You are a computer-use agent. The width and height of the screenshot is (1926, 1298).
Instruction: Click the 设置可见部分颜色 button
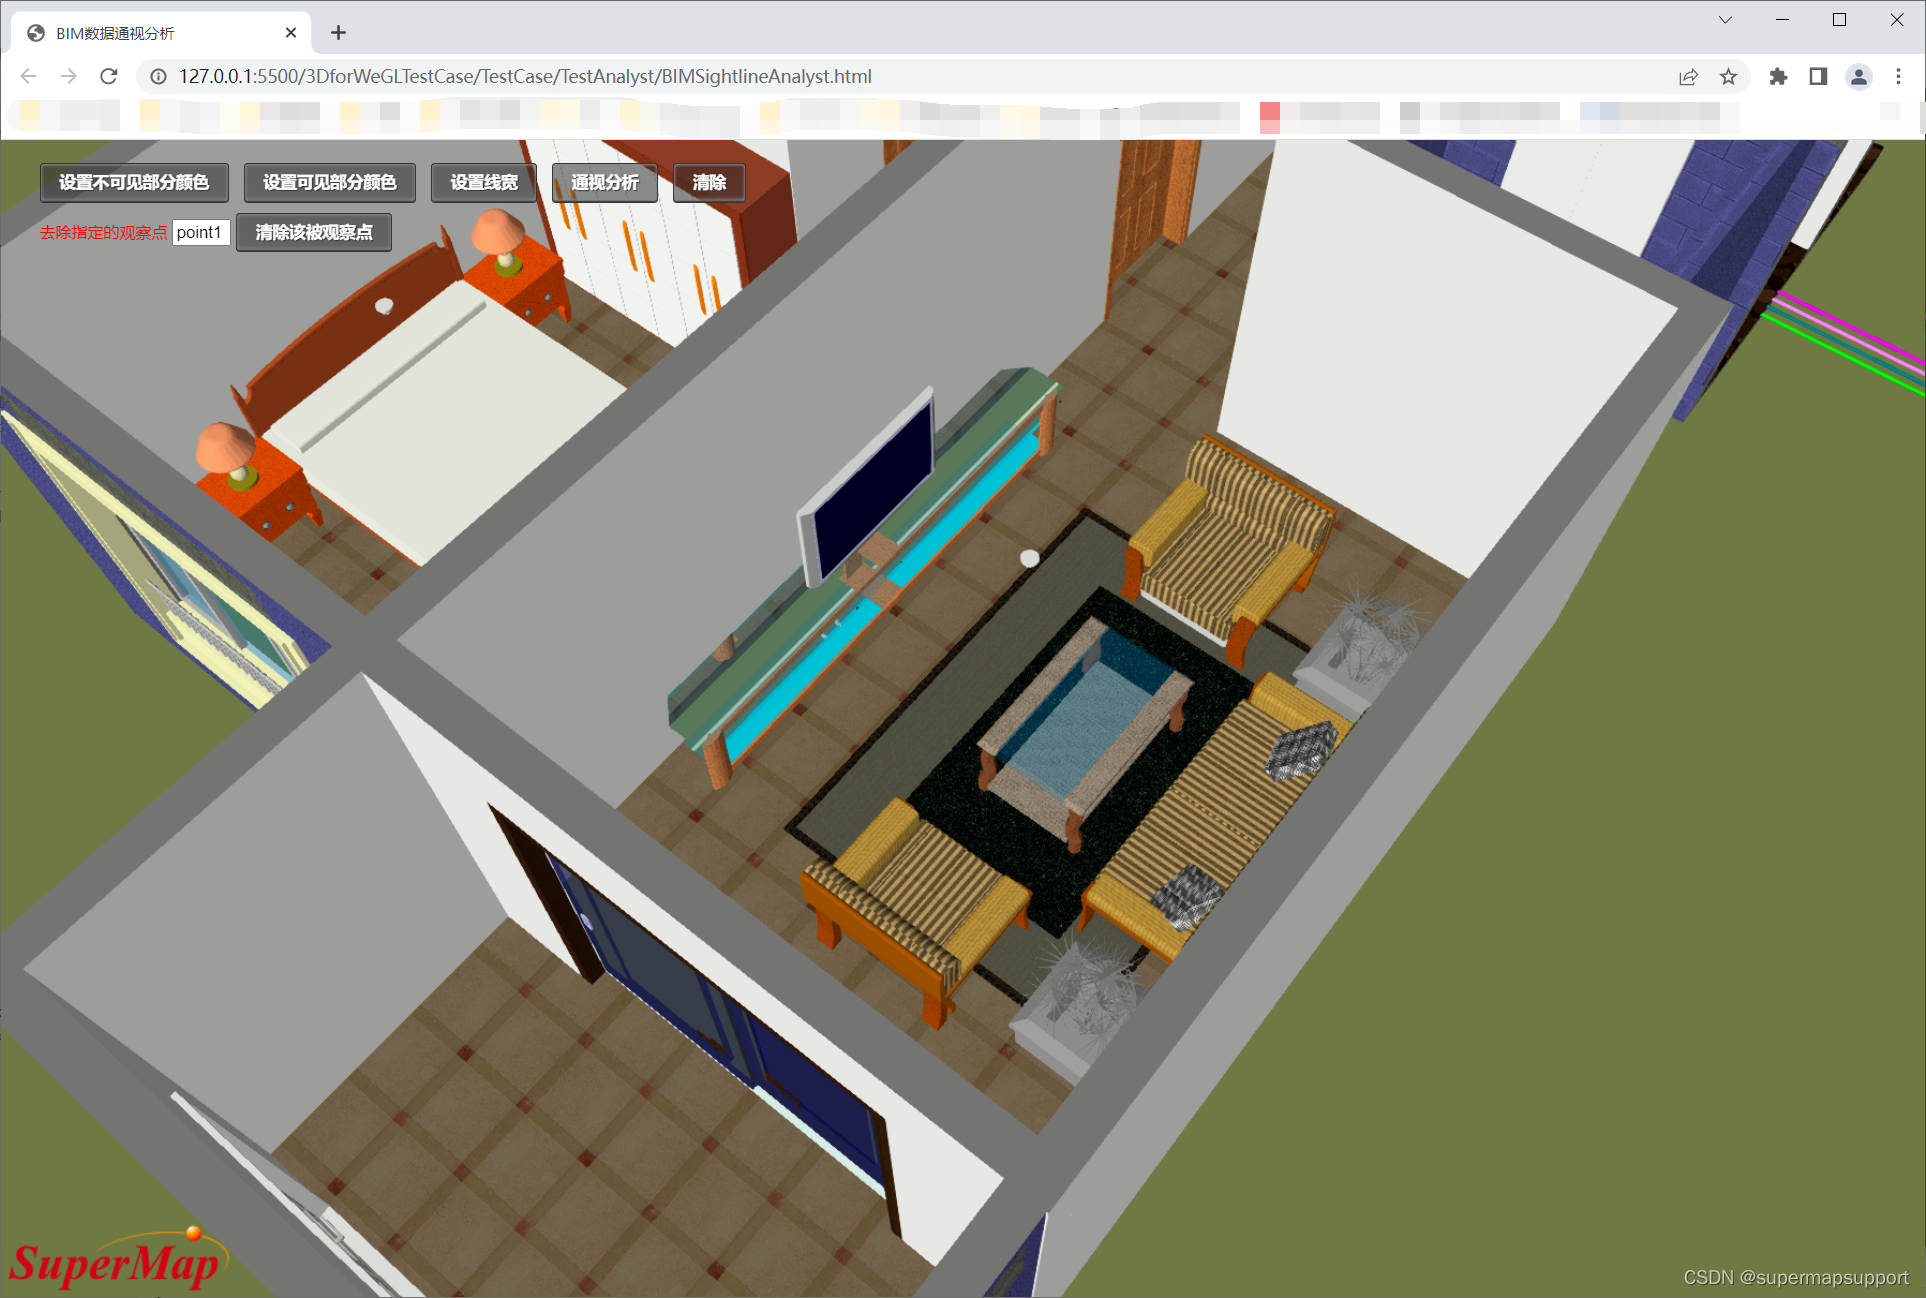point(329,183)
